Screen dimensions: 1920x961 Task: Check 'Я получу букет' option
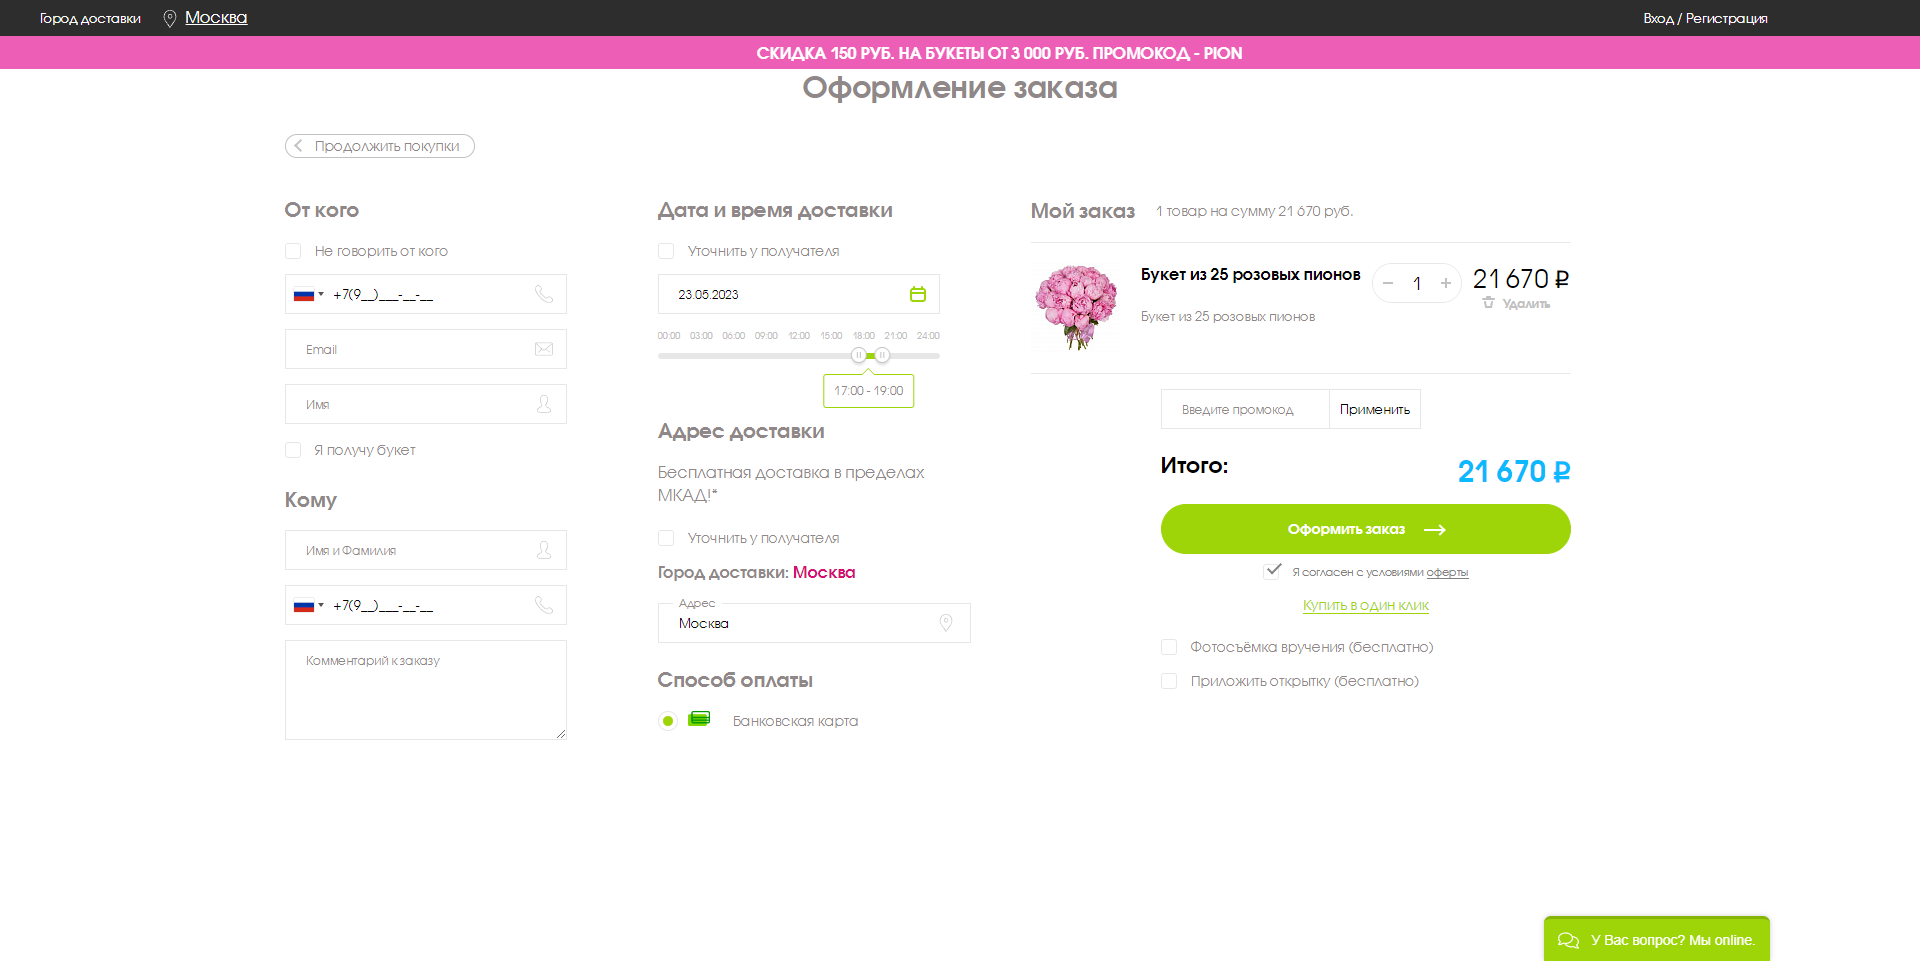(x=293, y=450)
